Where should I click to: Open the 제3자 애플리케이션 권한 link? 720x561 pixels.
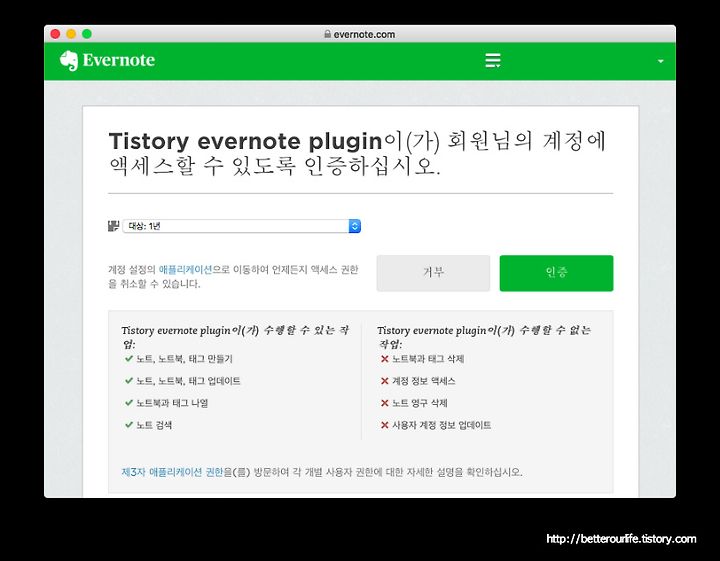pos(172,472)
